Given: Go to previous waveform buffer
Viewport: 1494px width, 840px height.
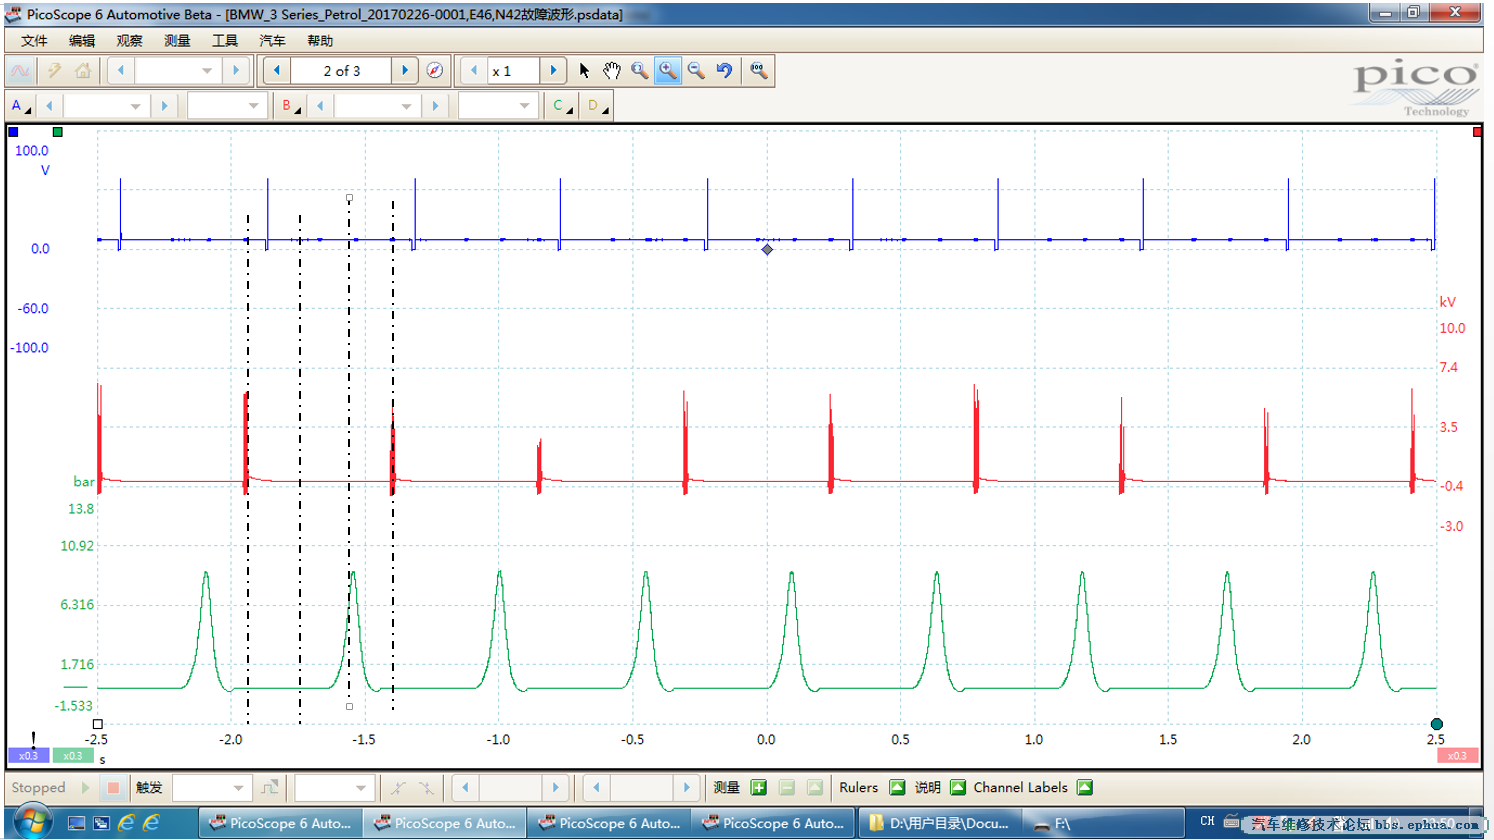Looking at the screenshot, I should (277, 71).
